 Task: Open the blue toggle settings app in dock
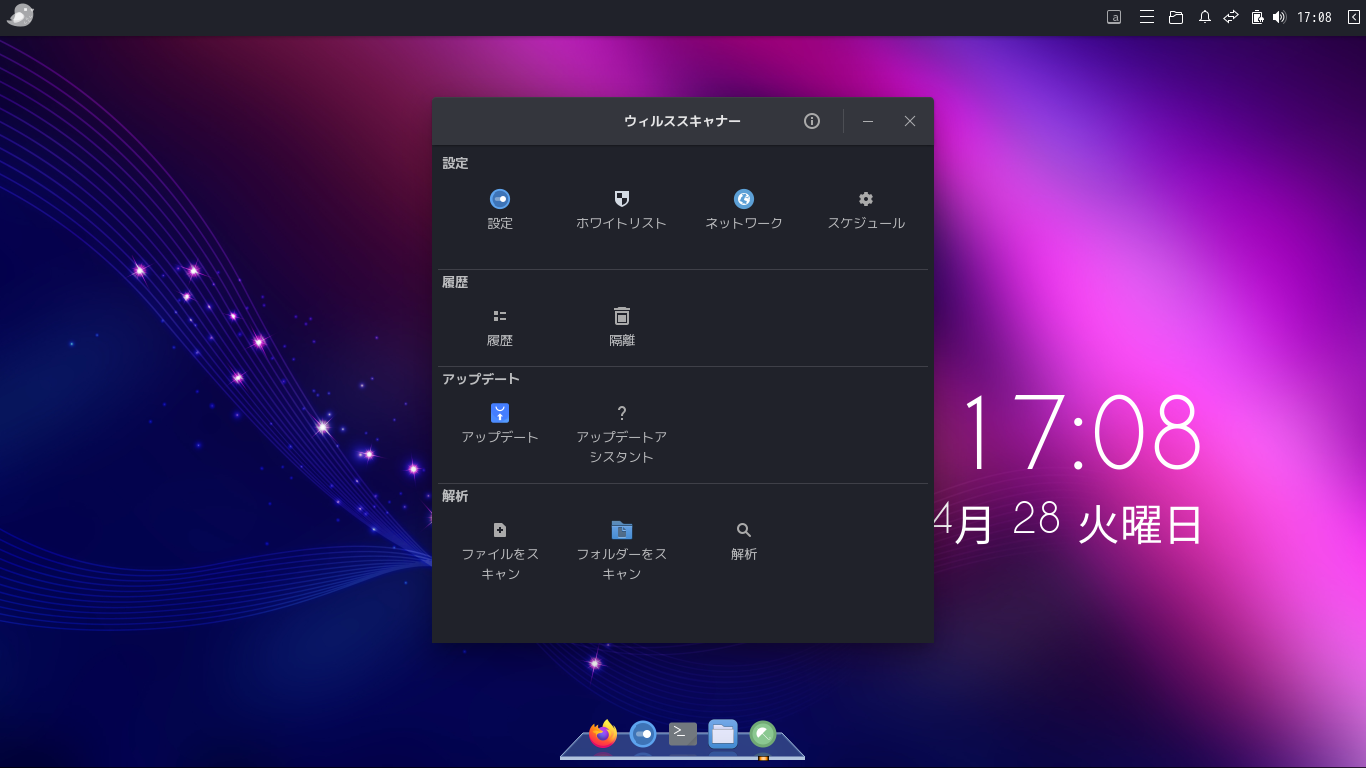coord(643,734)
